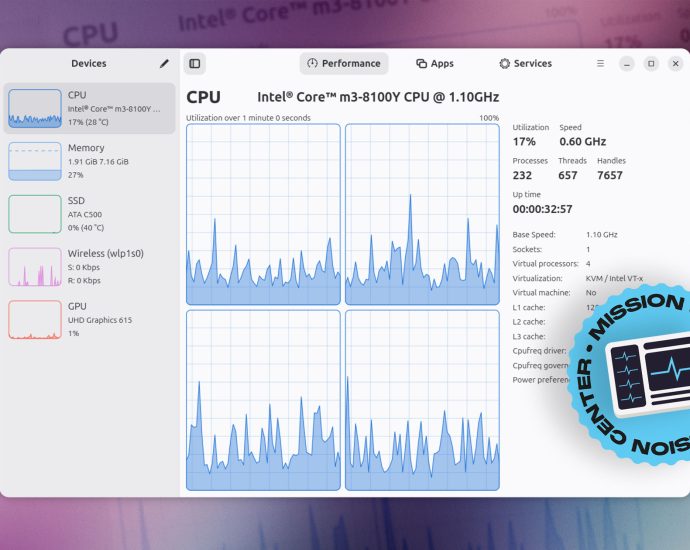Click the pencil edit icon beside Devices
This screenshot has width=690, height=550.
(x=164, y=64)
